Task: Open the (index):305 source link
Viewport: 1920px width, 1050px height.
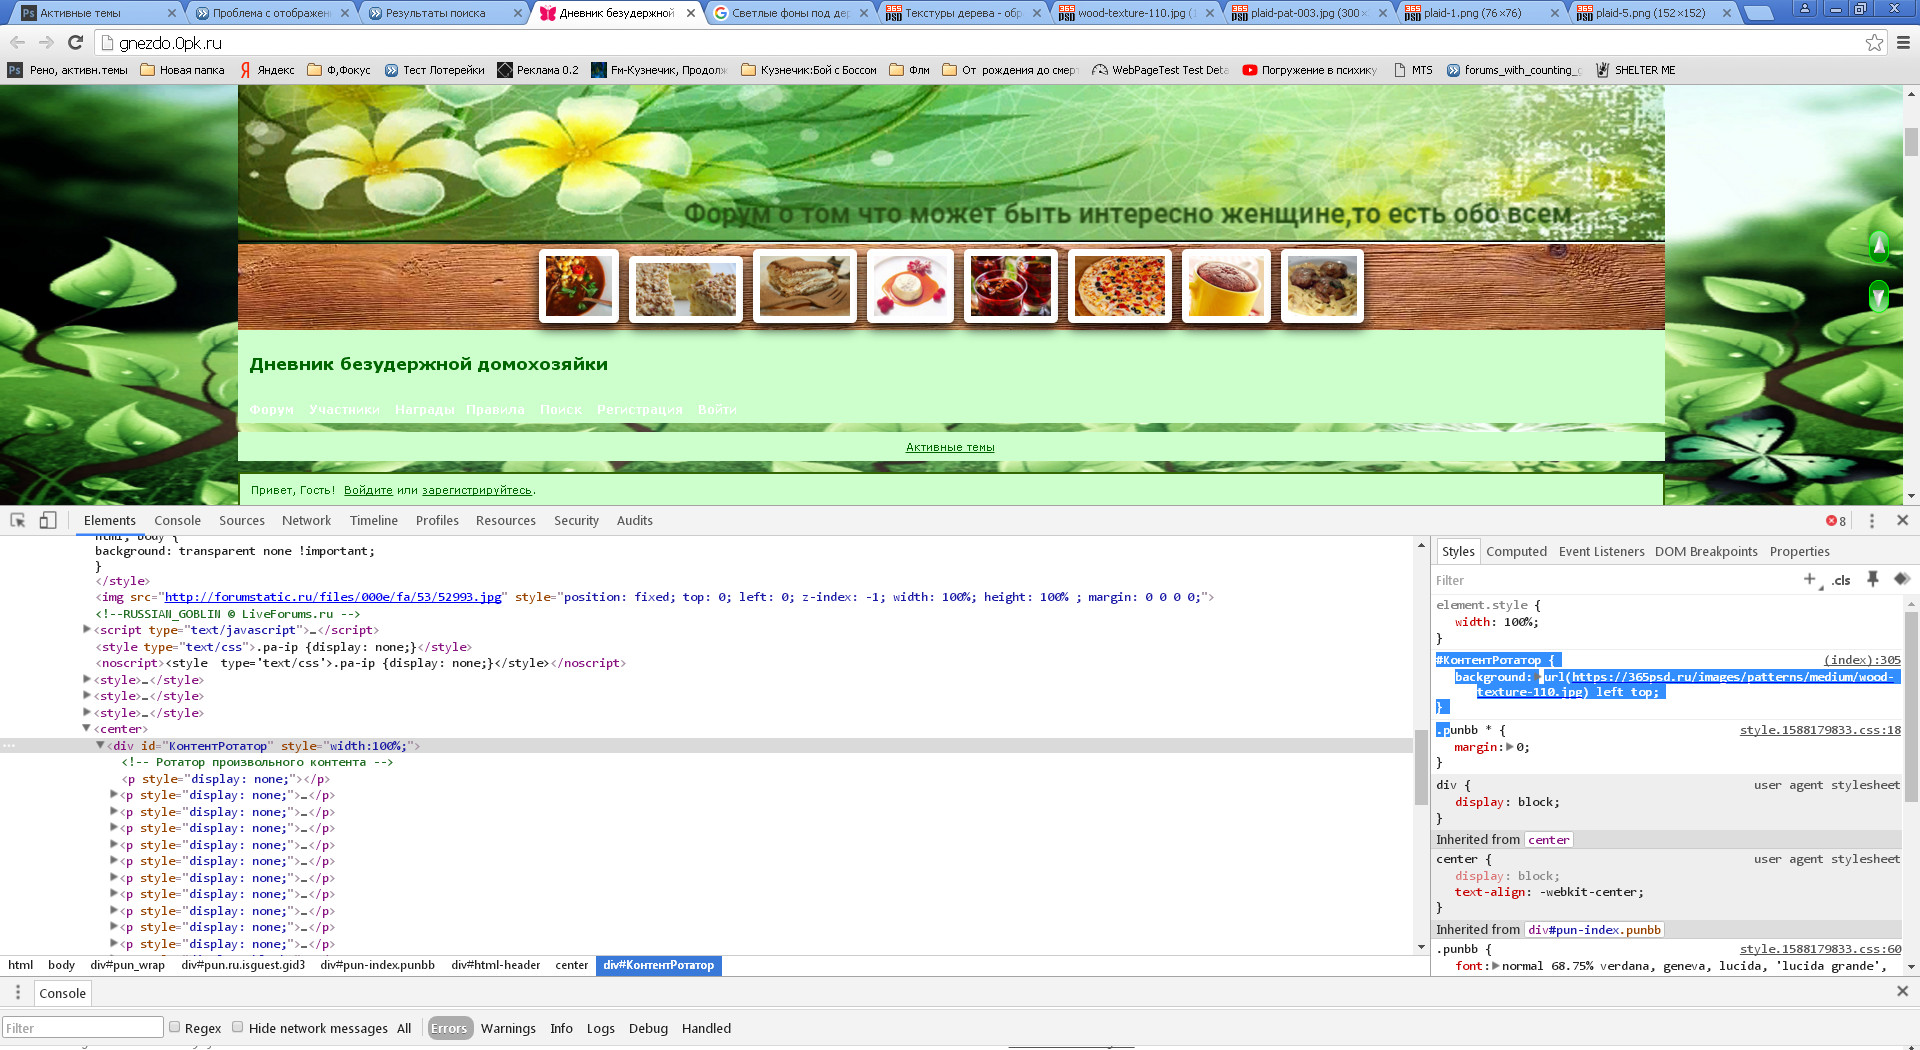Action: [x=1862, y=660]
